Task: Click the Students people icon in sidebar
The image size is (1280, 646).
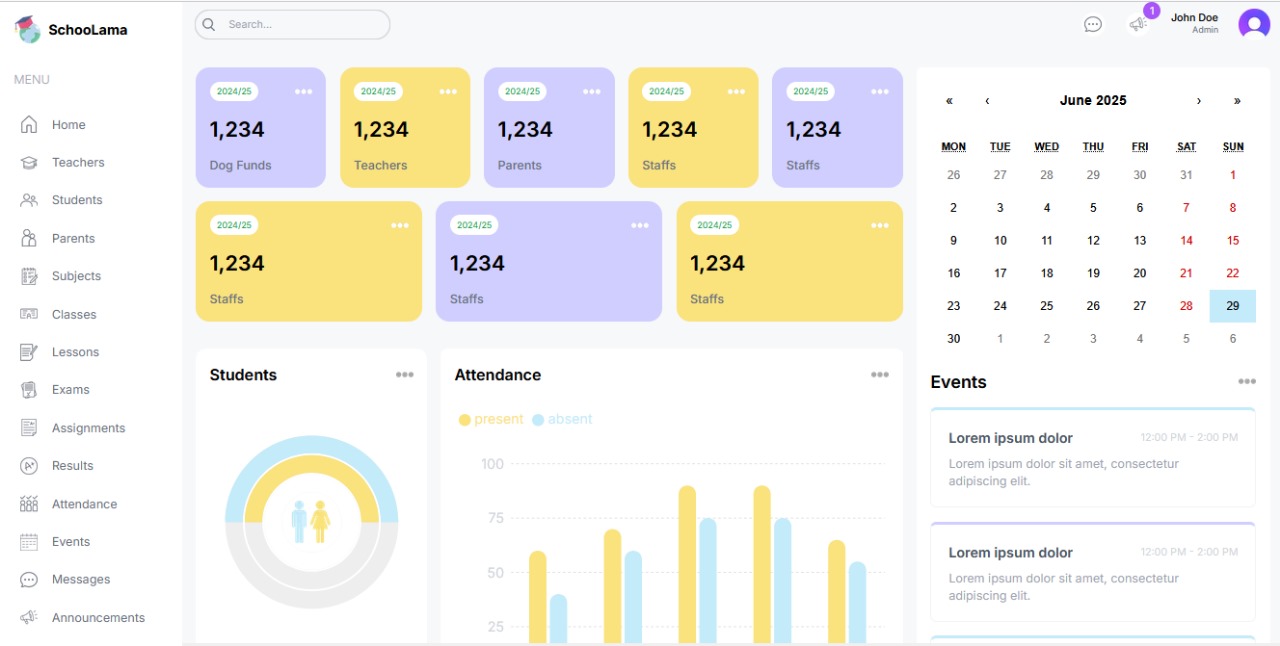Action: click(x=29, y=200)
